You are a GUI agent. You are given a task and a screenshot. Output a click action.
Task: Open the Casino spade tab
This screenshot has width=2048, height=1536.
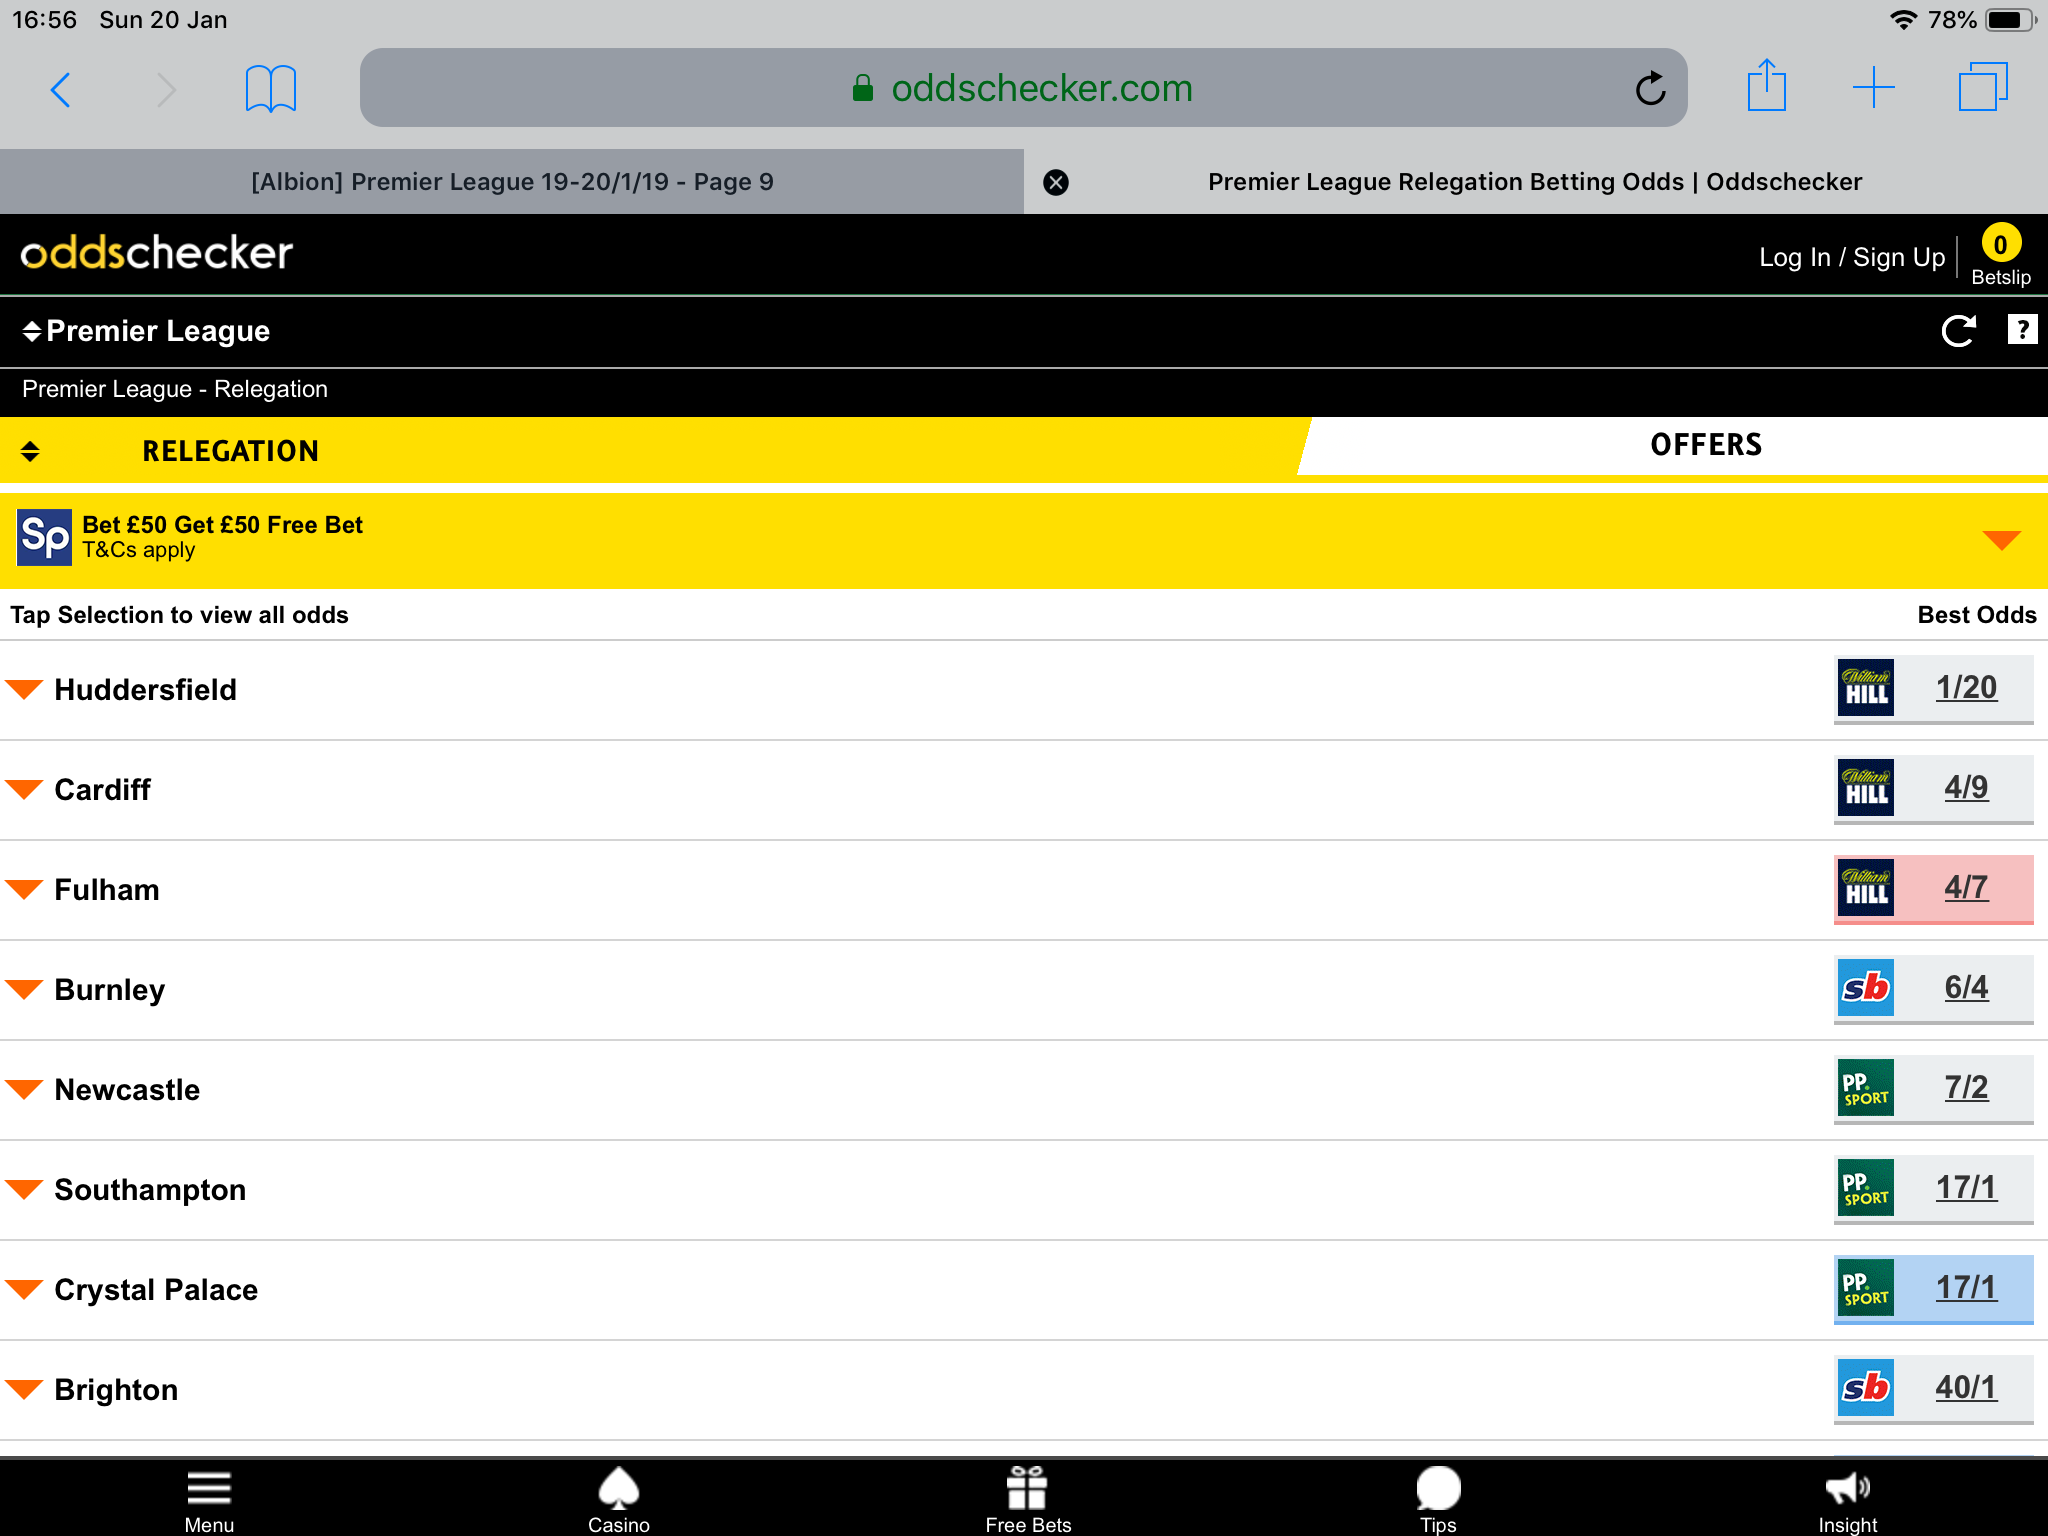click(x=619, y=1500)
